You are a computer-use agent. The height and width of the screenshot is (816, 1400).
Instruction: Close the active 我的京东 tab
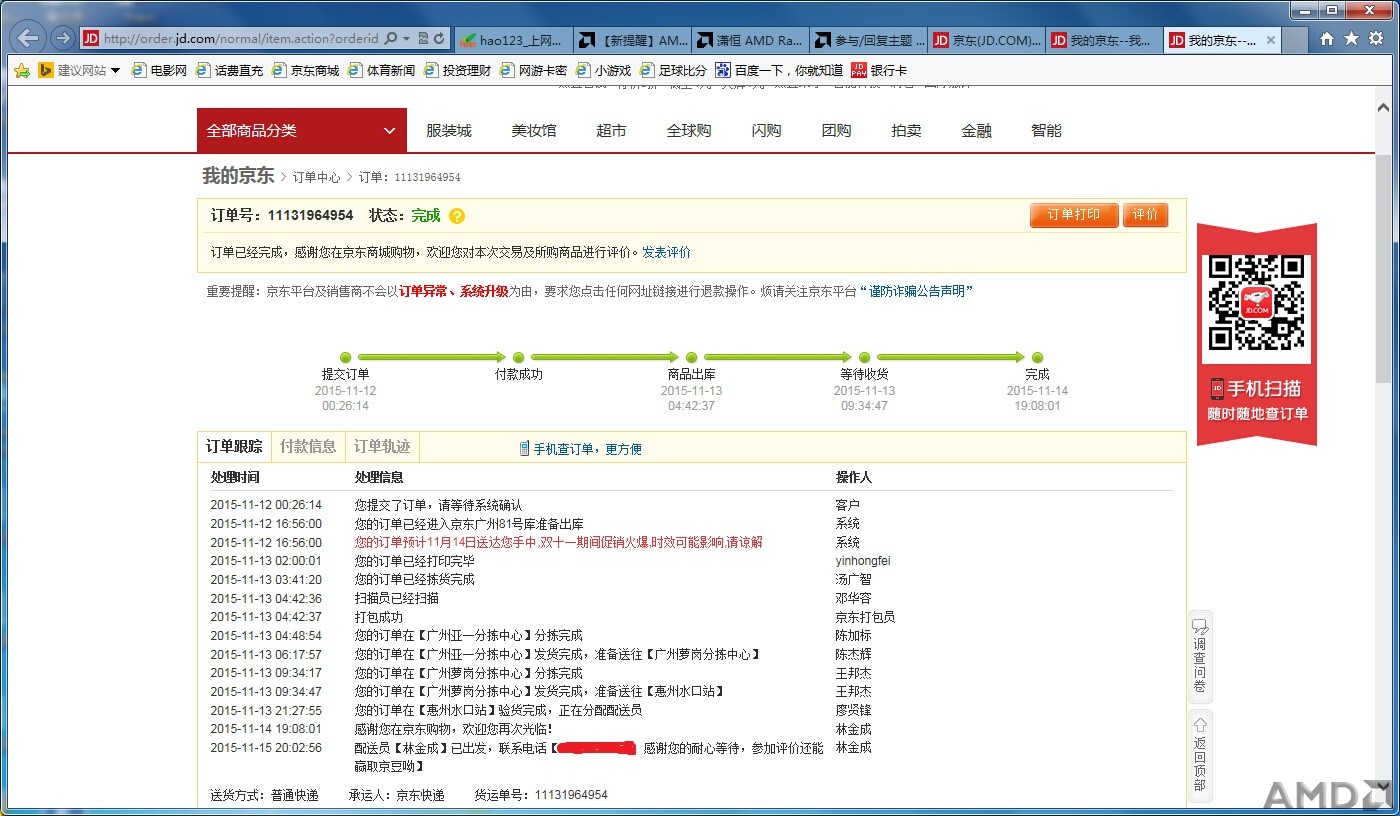1271,40
